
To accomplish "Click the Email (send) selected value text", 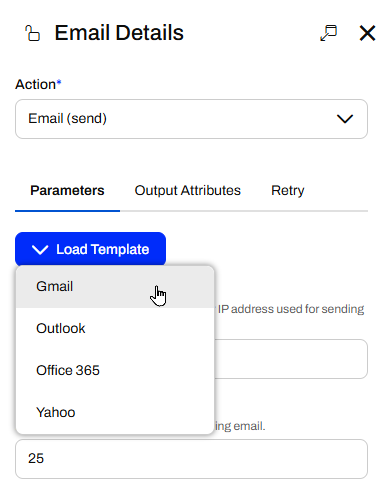I will pyautogui.click(x=67, y=119).
